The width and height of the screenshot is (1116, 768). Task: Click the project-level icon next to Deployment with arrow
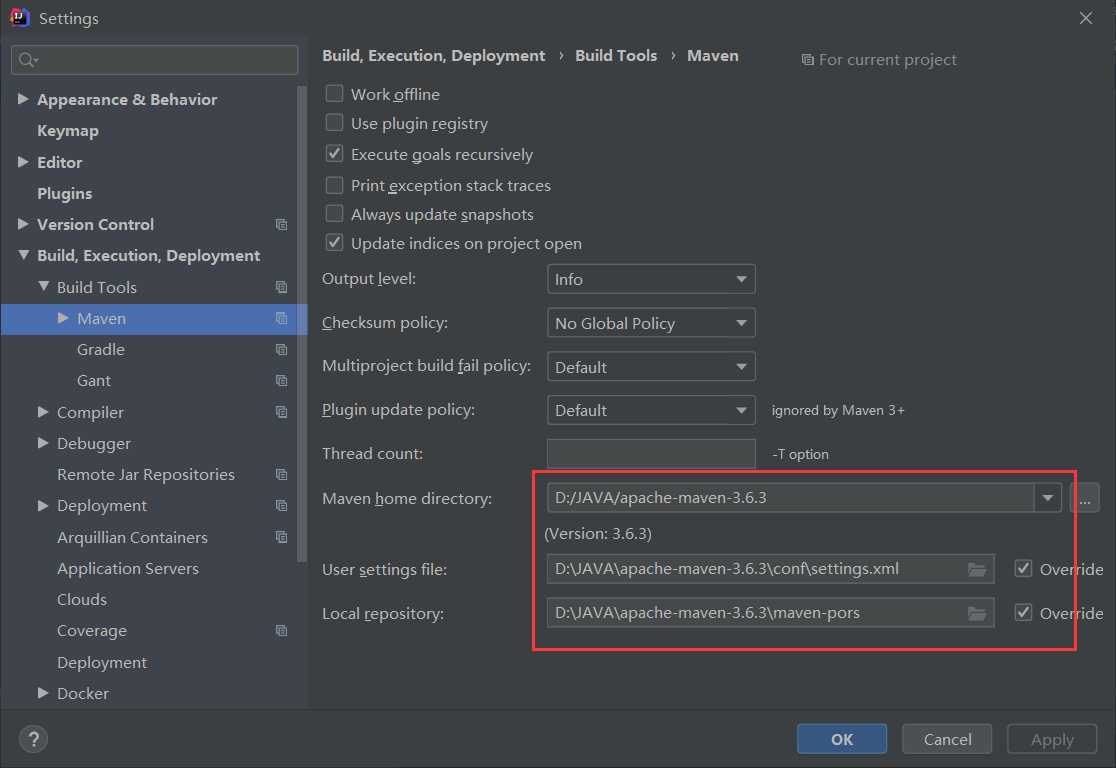pyautogui.click(x=282, y=506)
